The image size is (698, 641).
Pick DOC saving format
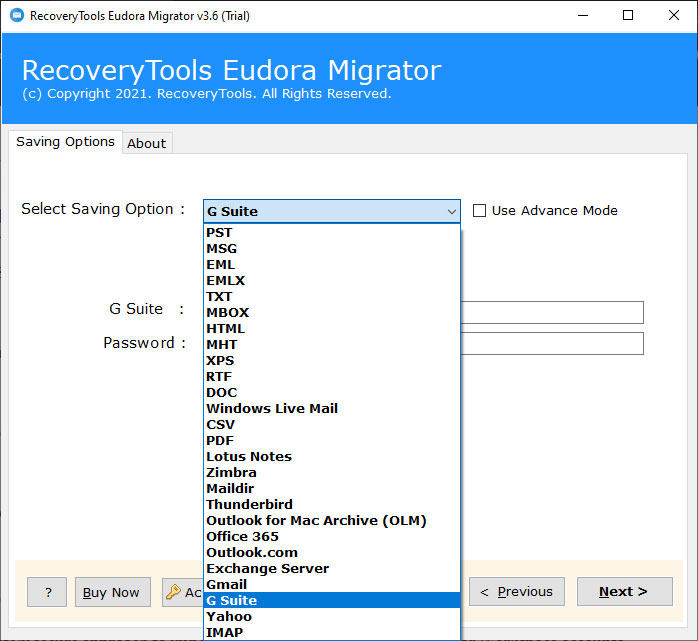coord(332,393)
